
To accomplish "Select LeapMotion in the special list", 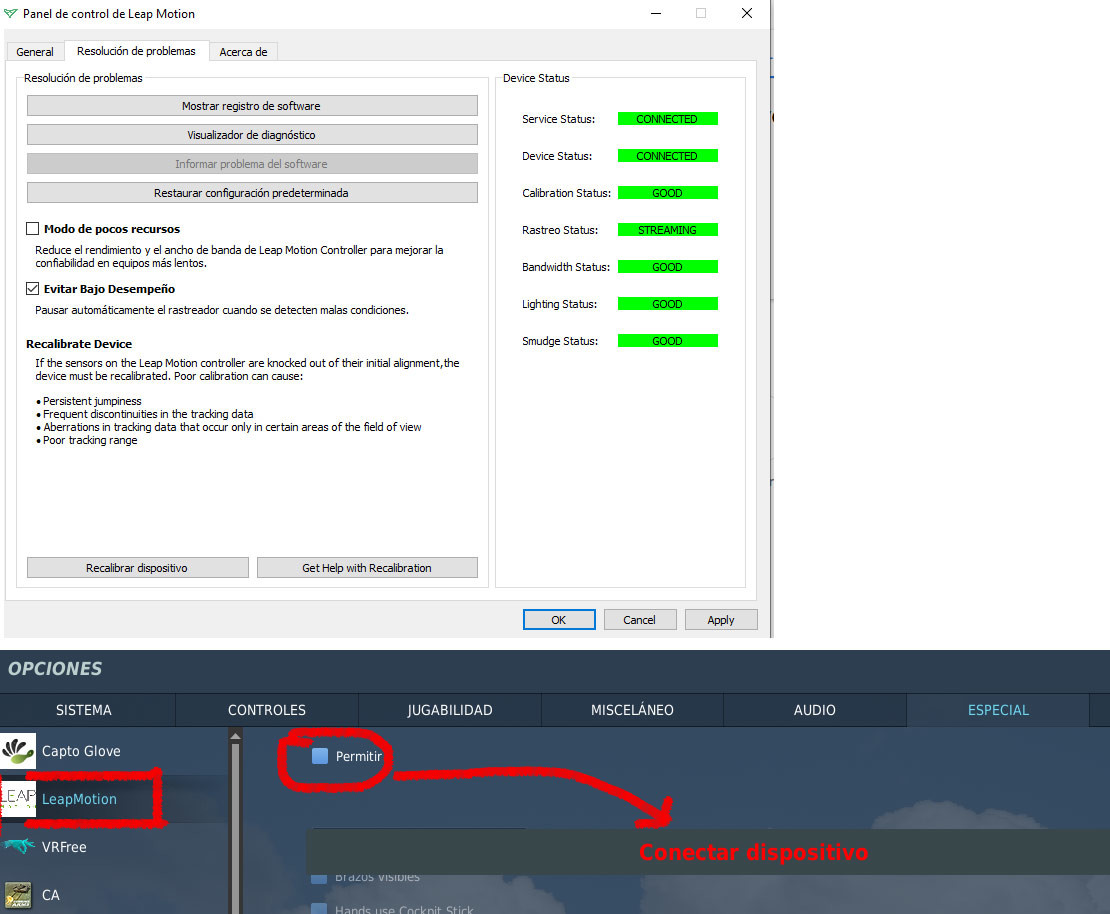I will click(113, 799).
